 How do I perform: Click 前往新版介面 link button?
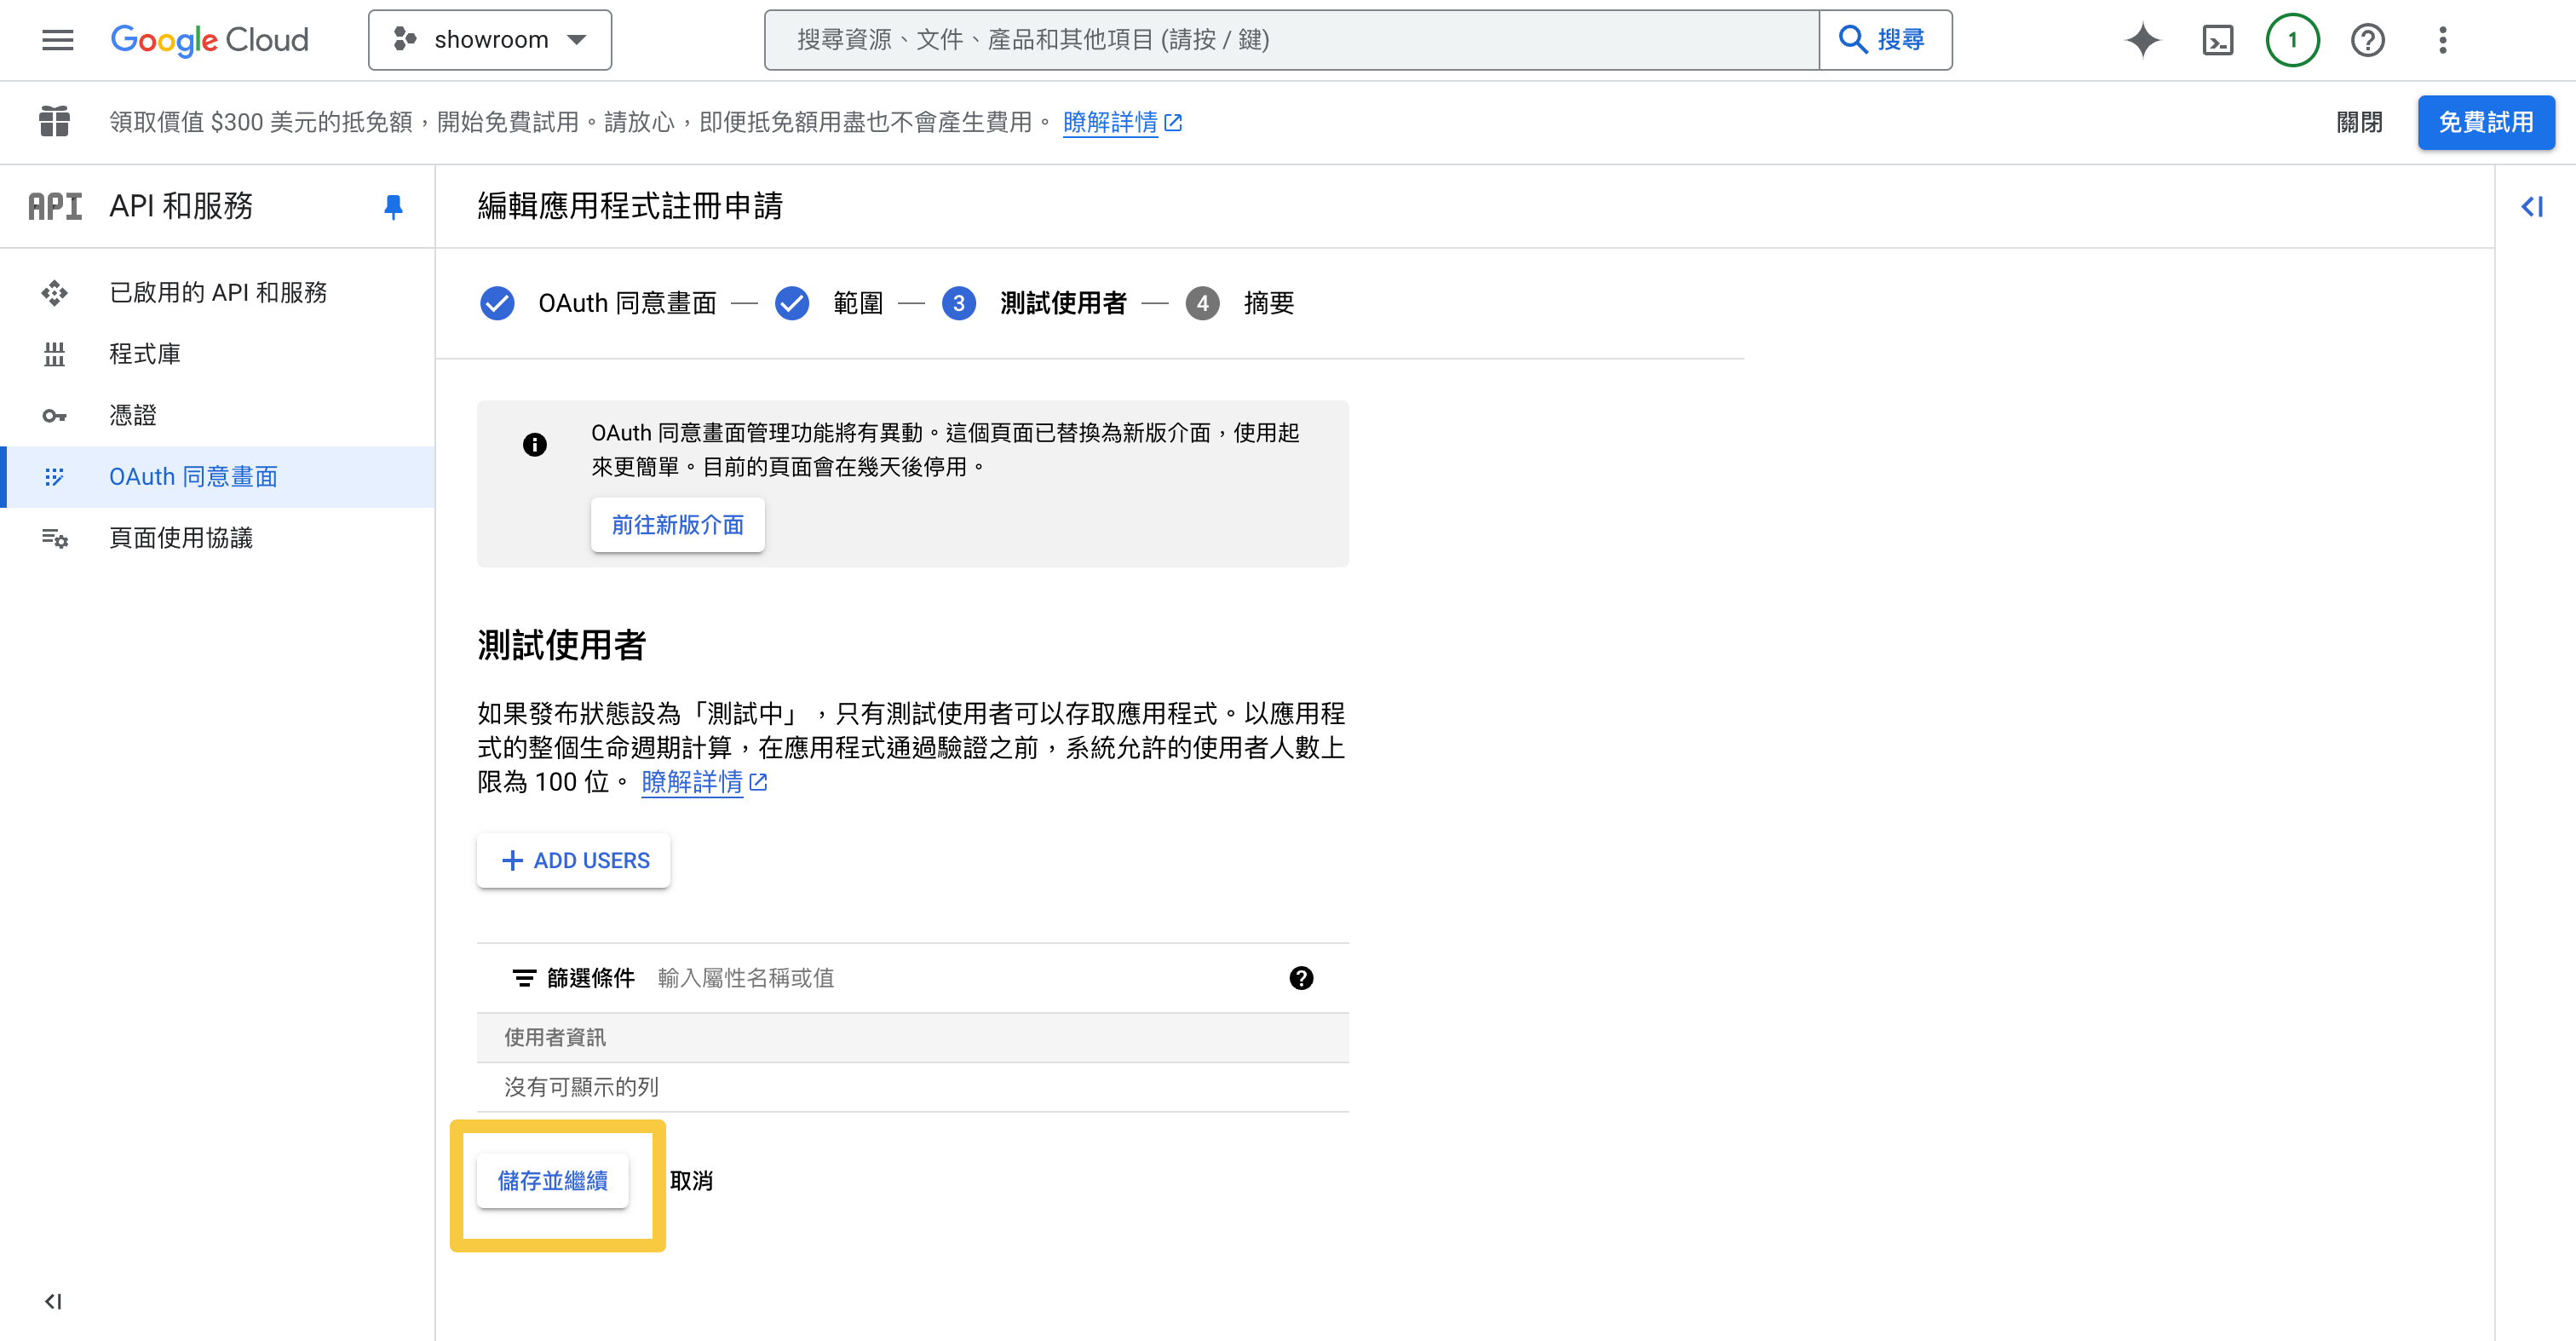click(x=677, y=525)
